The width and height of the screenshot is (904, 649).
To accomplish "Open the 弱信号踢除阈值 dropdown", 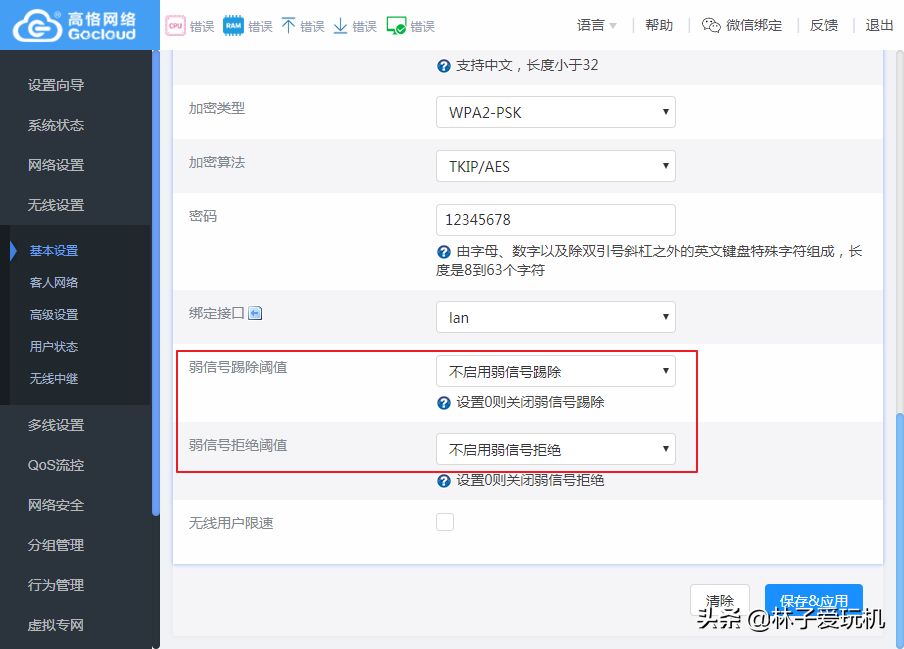I will tap(556, 371).
